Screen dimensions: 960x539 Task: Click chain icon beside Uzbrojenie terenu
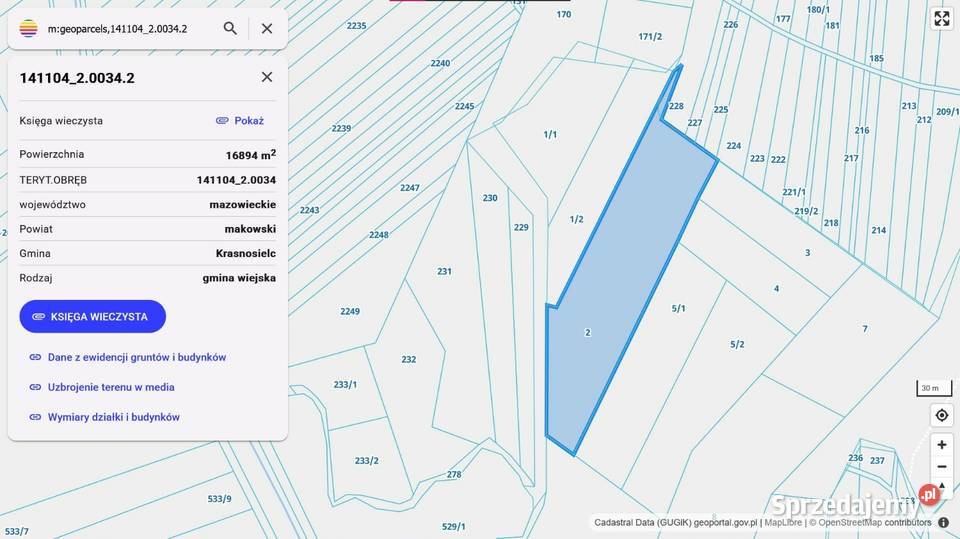click(36, 387)
